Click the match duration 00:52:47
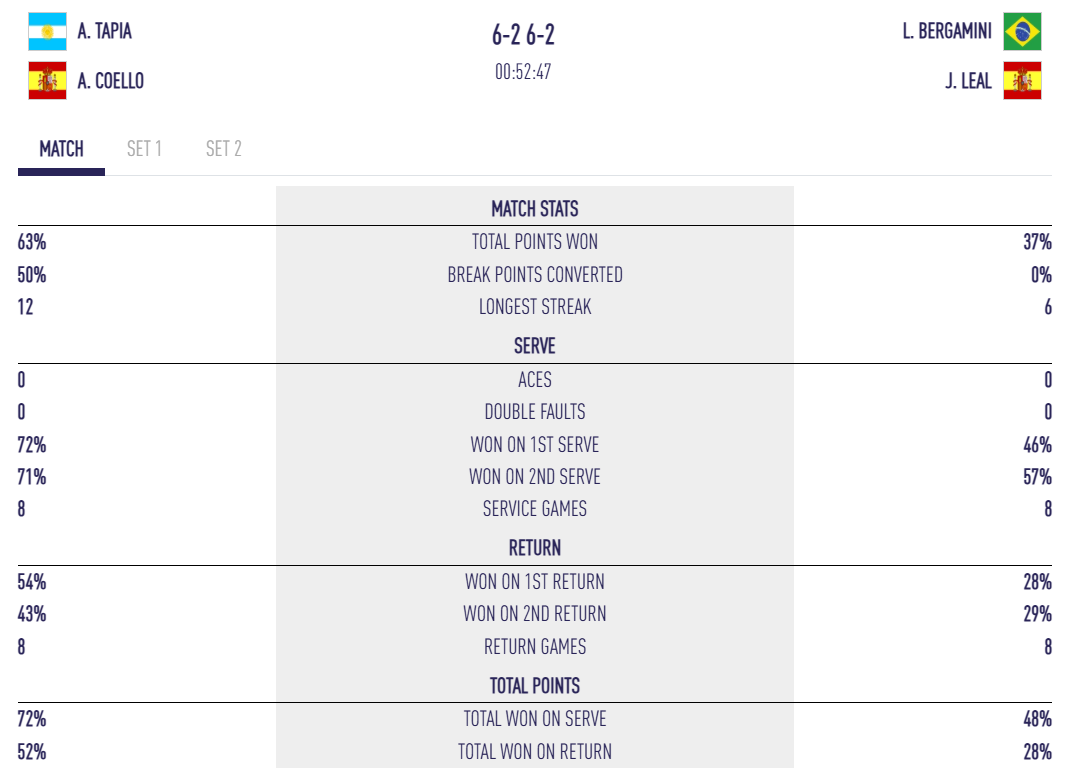1066x781 pixels. pyautogui.click(x=523, y=72)
